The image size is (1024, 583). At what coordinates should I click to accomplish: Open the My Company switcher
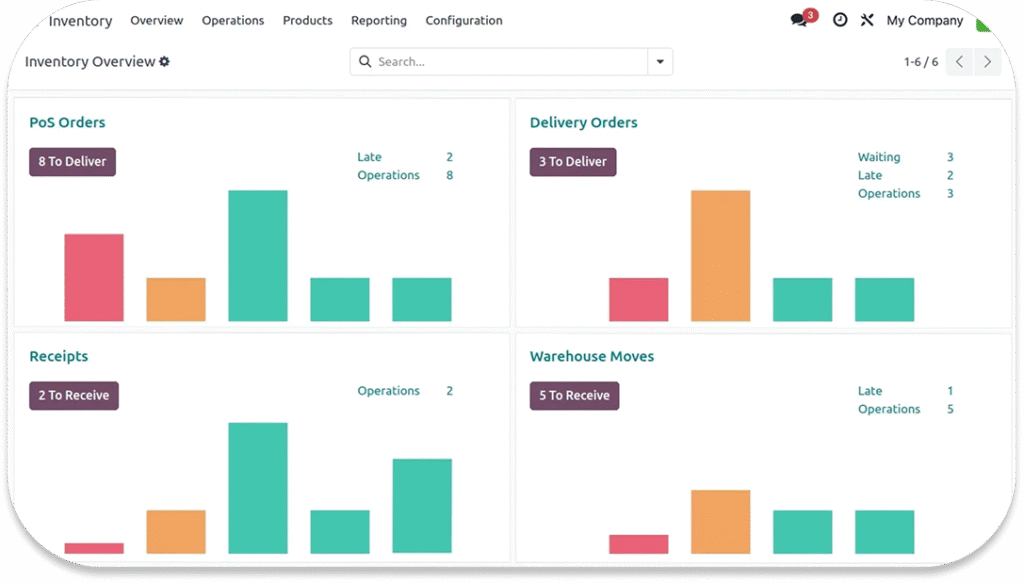coord(924,20)
